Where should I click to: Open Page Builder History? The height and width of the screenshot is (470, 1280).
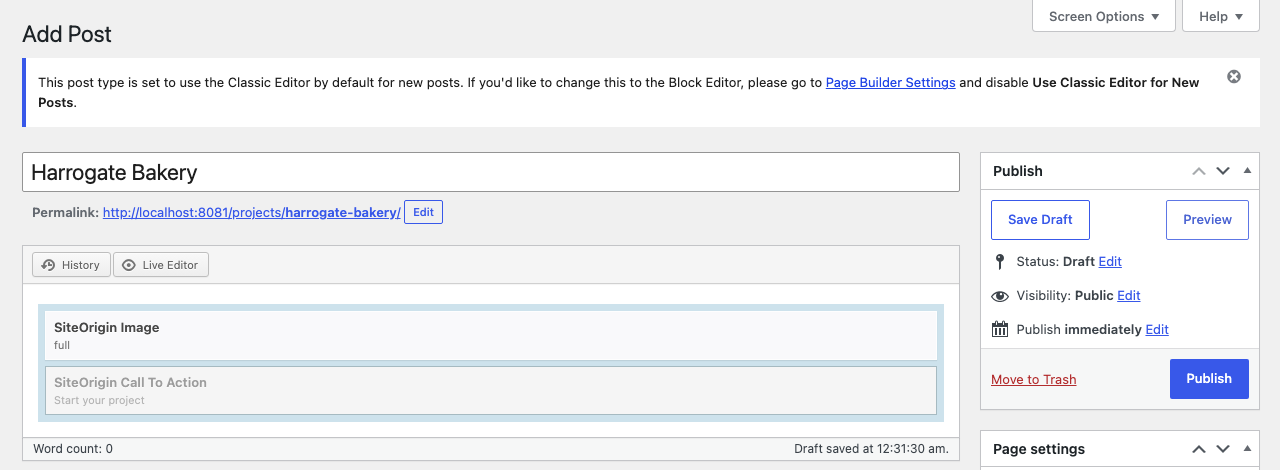(71, 265)
